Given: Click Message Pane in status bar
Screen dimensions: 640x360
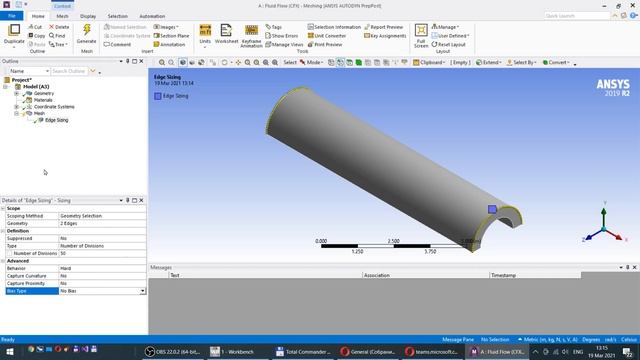Looking at the screenshot, I should pyautogui.click(x=458, y=340).
